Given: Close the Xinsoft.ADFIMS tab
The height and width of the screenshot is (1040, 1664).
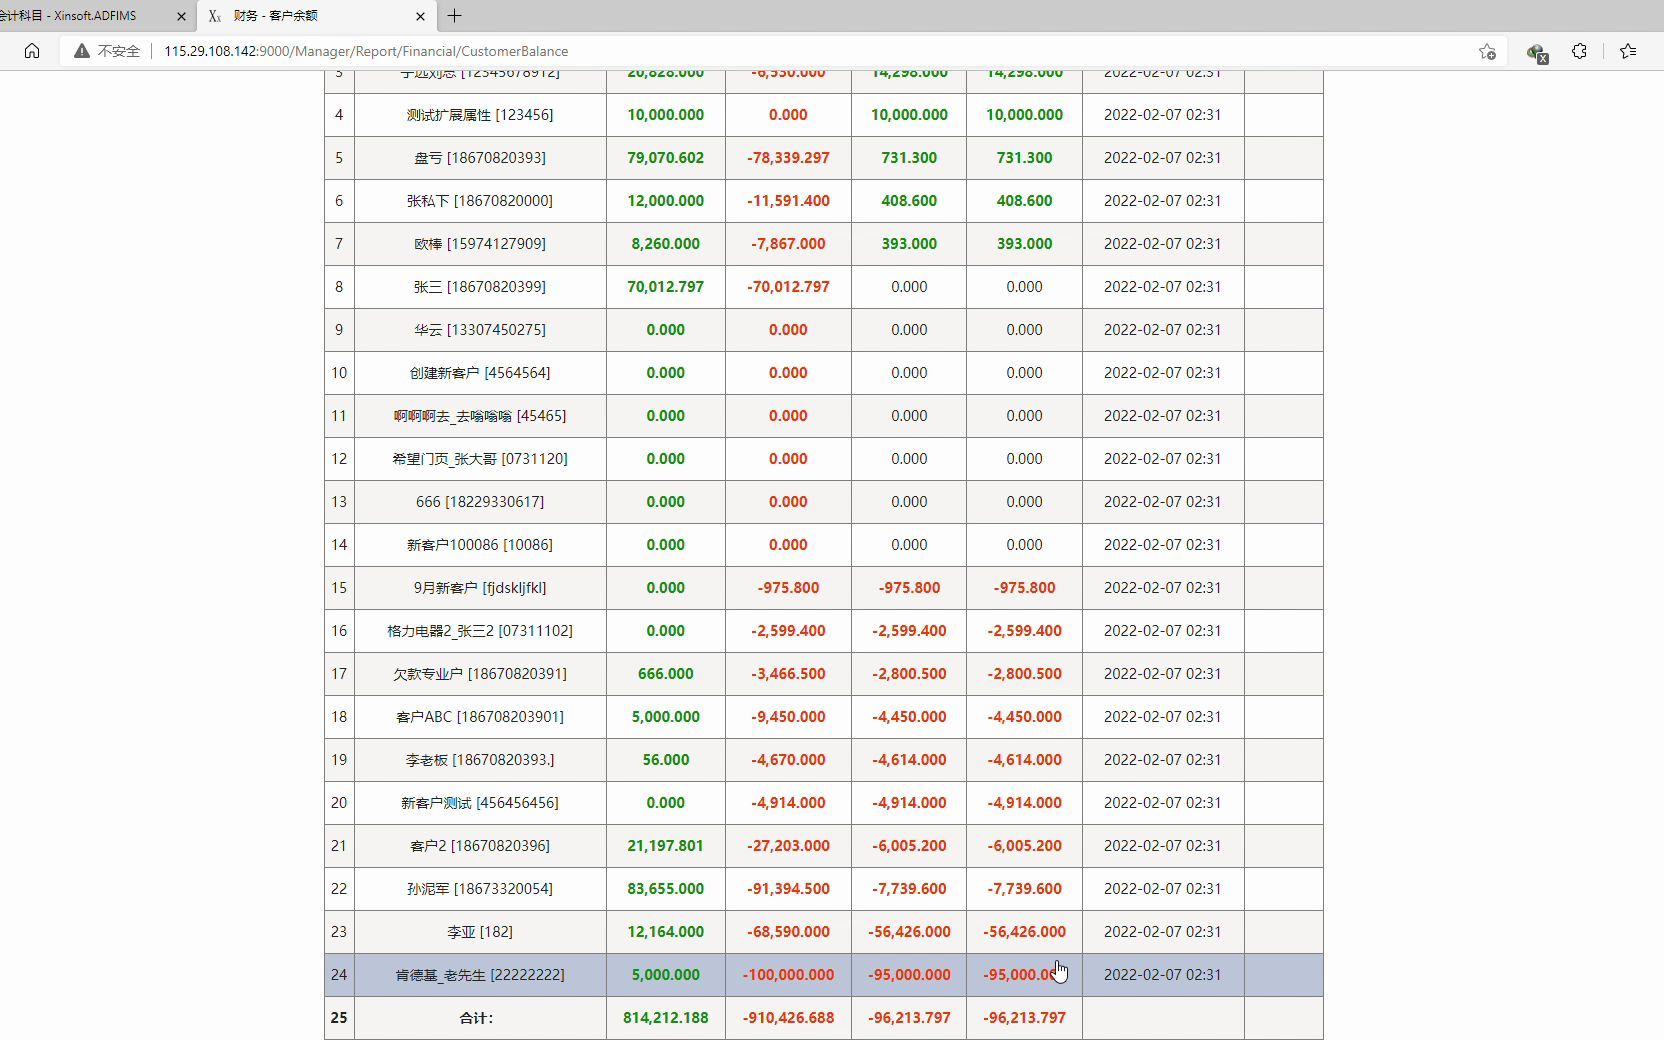Looking at the screenshot, I should 181,16.
